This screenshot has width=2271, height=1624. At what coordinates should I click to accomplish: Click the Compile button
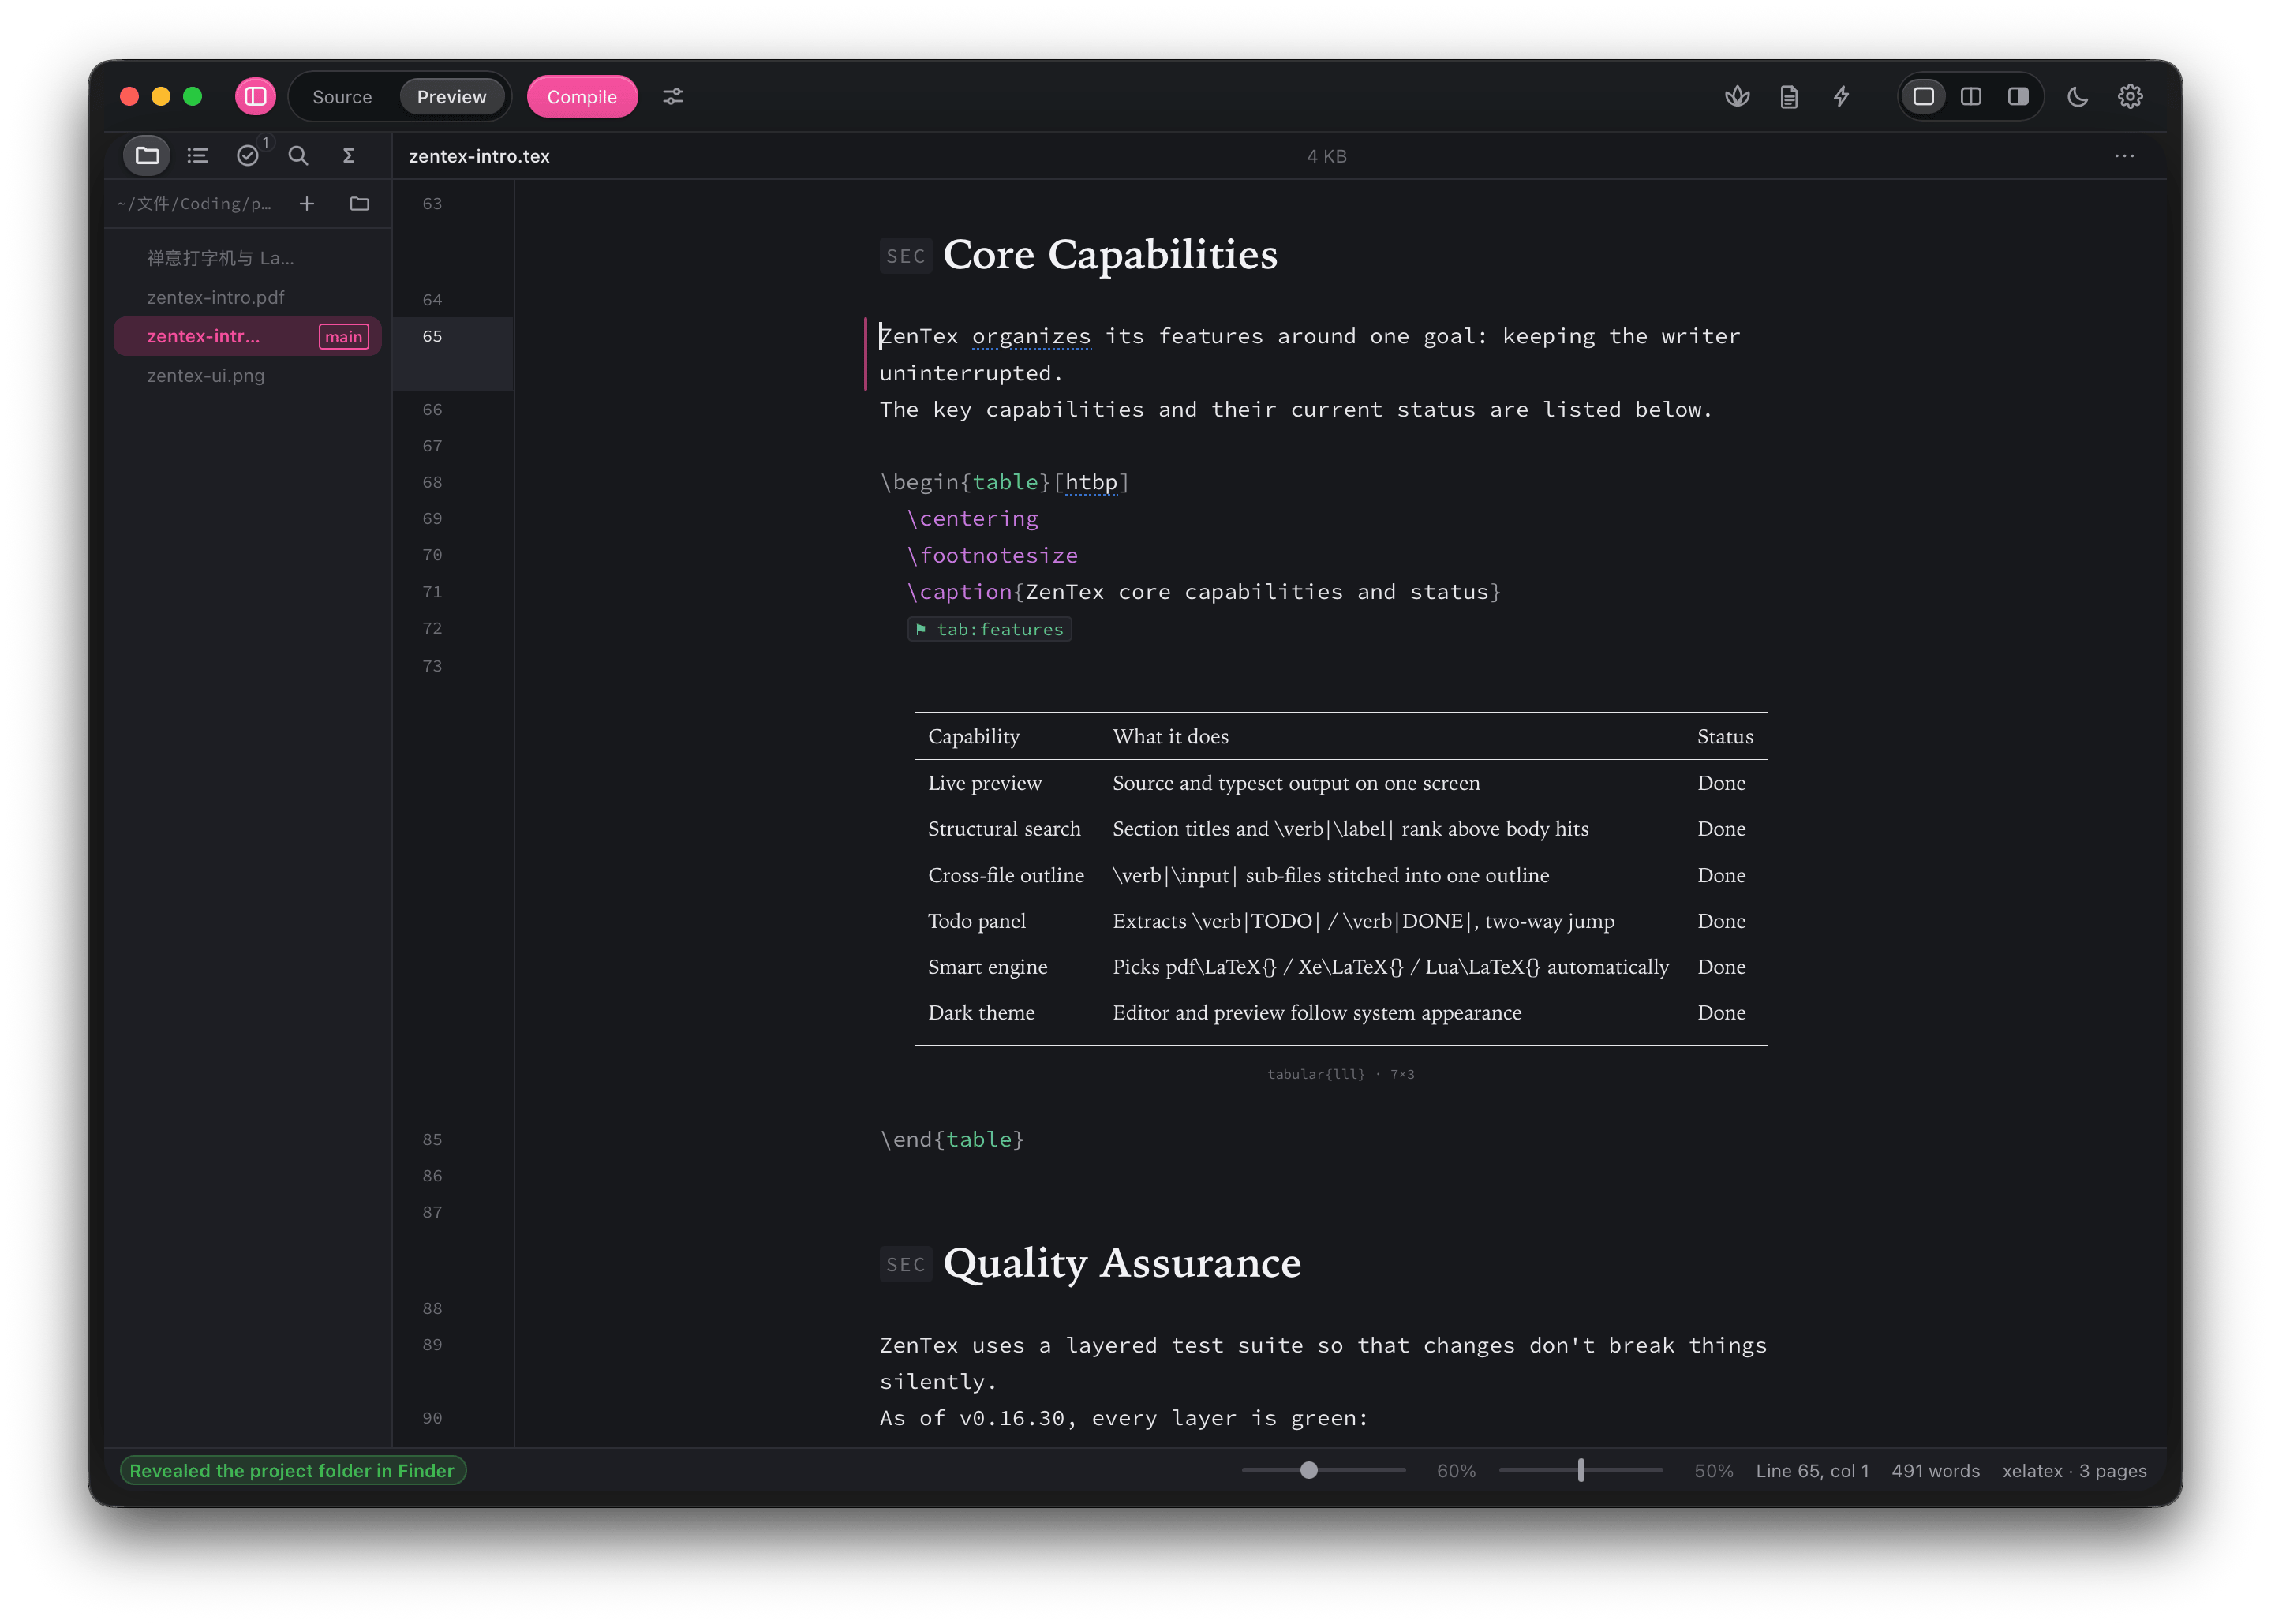tap(582, 97)
